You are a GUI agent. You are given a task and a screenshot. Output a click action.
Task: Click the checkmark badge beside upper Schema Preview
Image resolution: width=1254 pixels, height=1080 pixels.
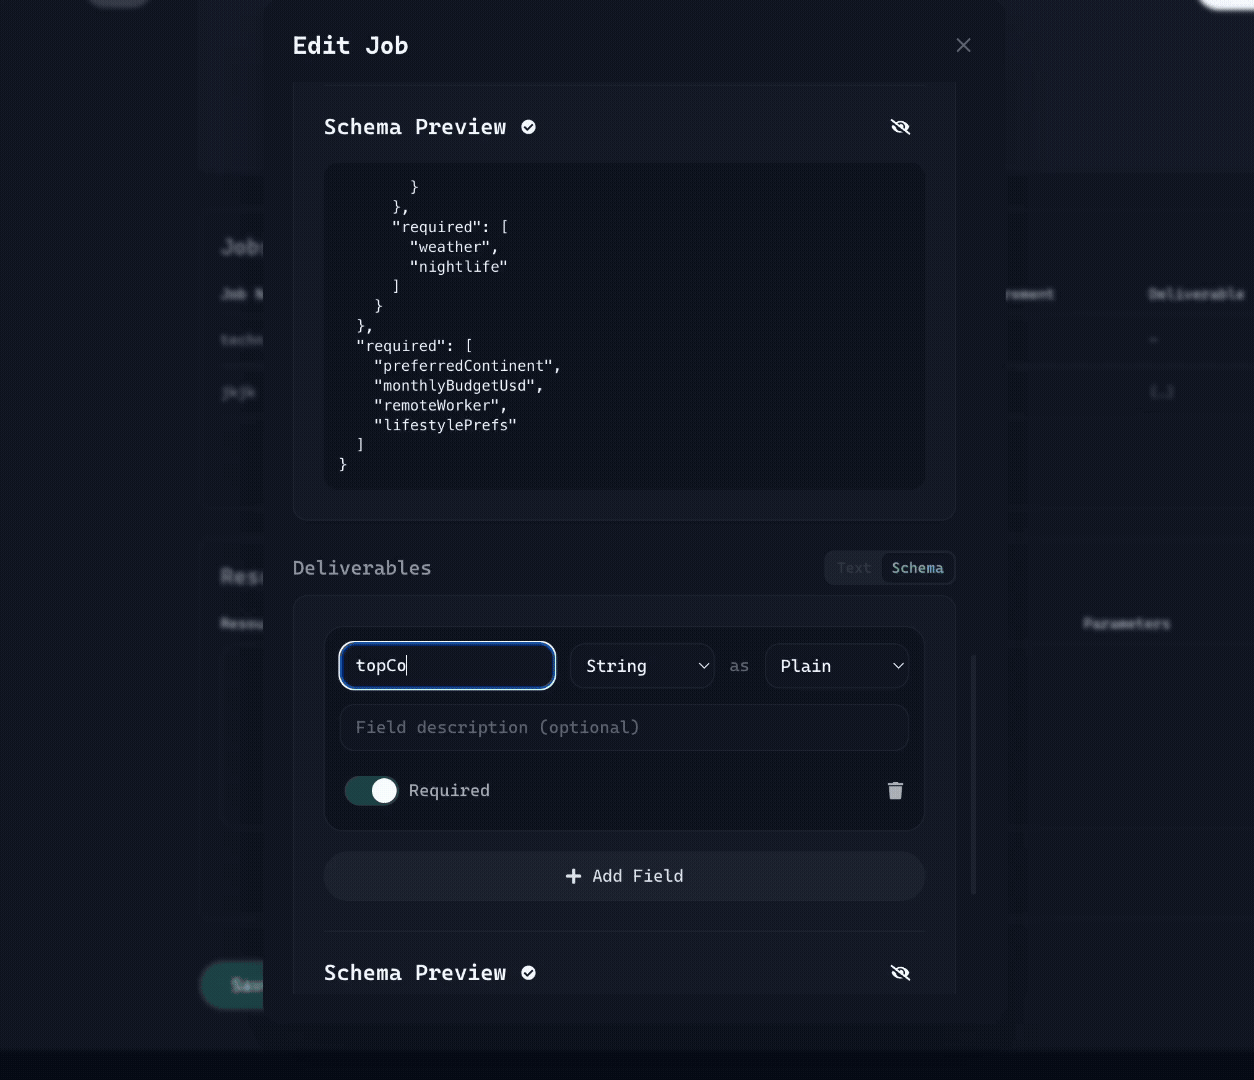(528, 127)
